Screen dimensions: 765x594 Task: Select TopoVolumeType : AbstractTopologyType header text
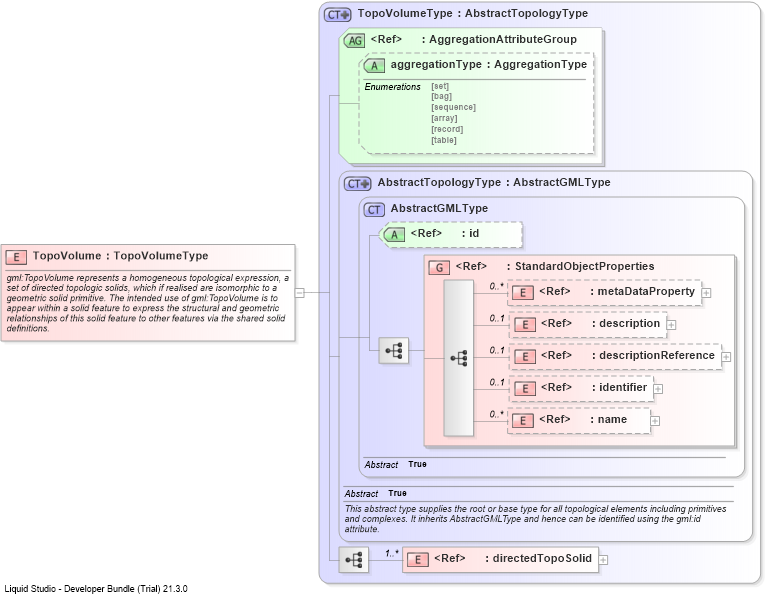tap(473, 14)
